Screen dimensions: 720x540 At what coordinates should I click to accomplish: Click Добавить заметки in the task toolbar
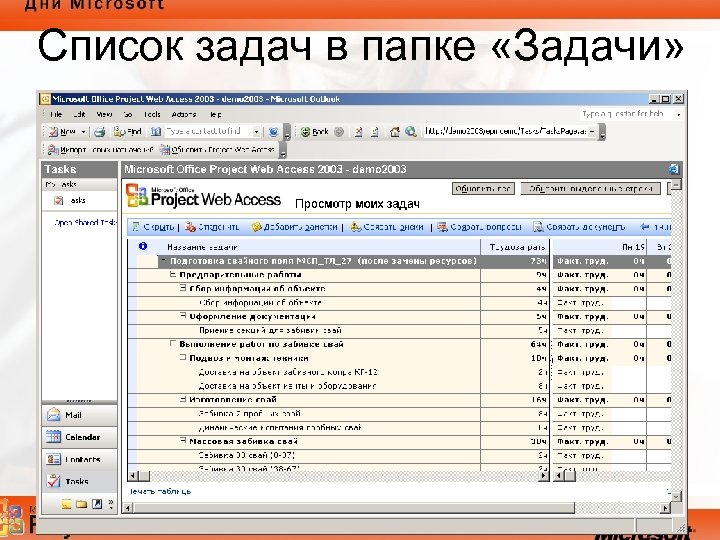pos(294,227)
